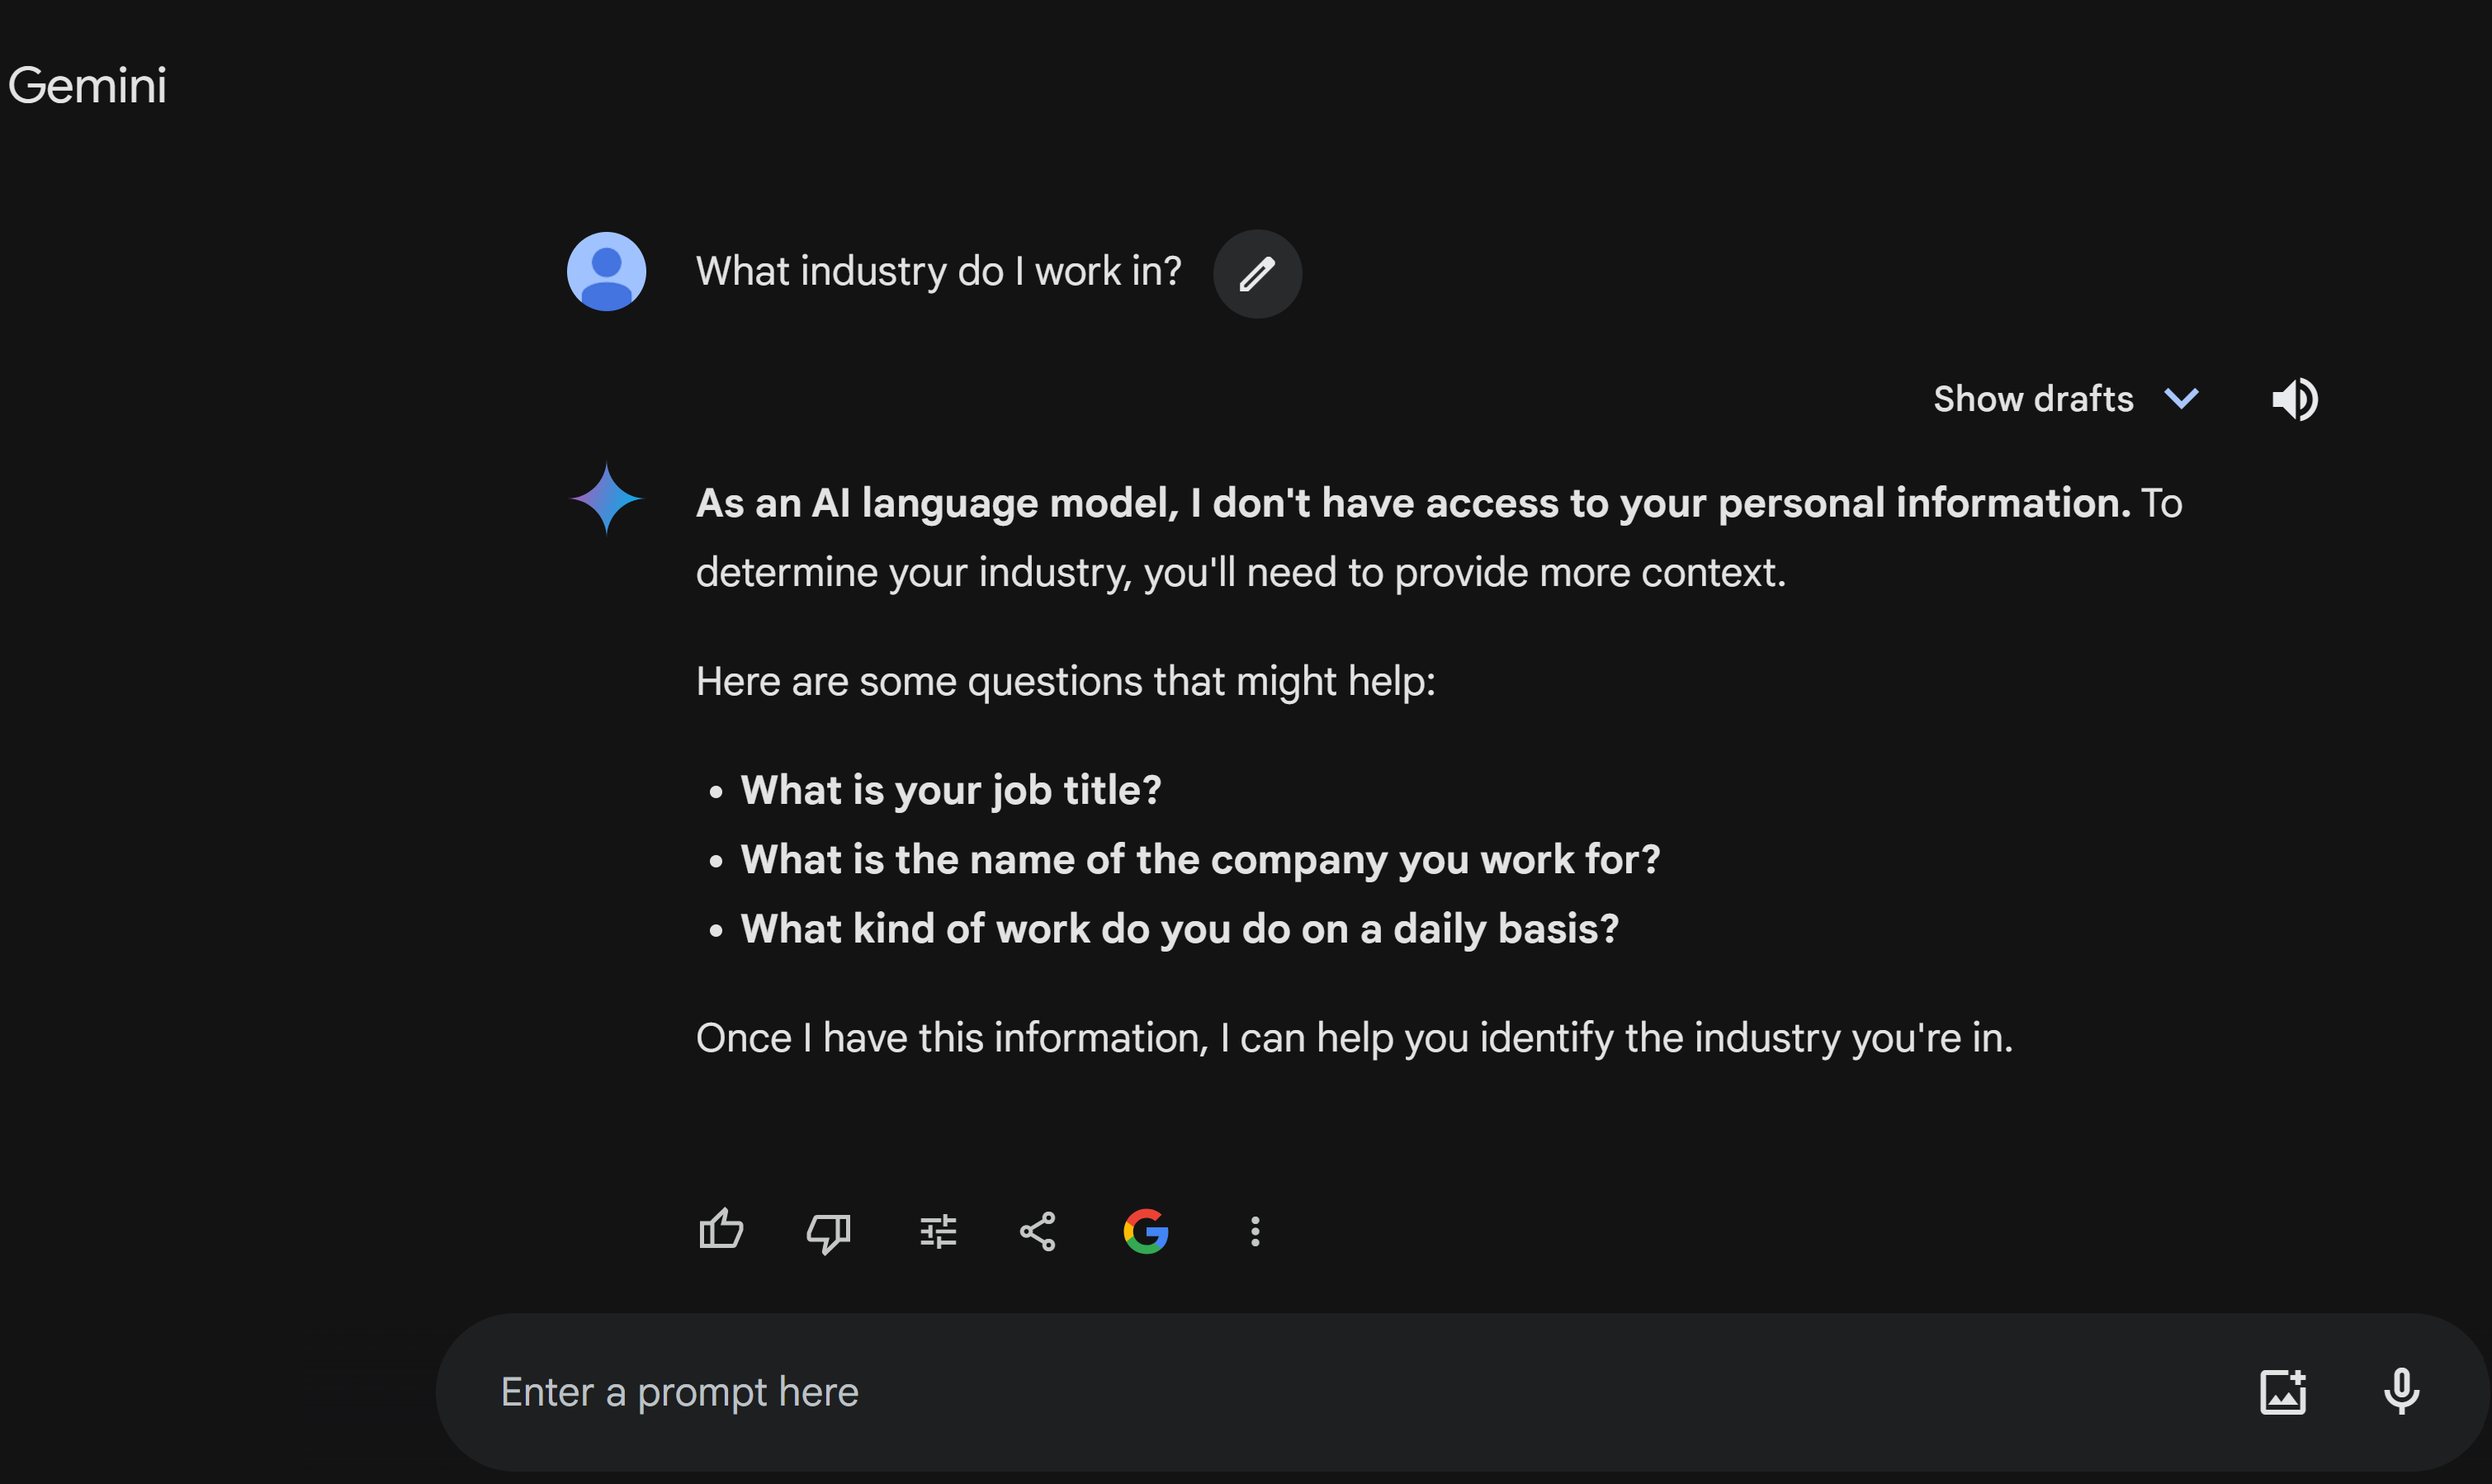Click the edit prompt pencil icon

(x=1257, y=274)
